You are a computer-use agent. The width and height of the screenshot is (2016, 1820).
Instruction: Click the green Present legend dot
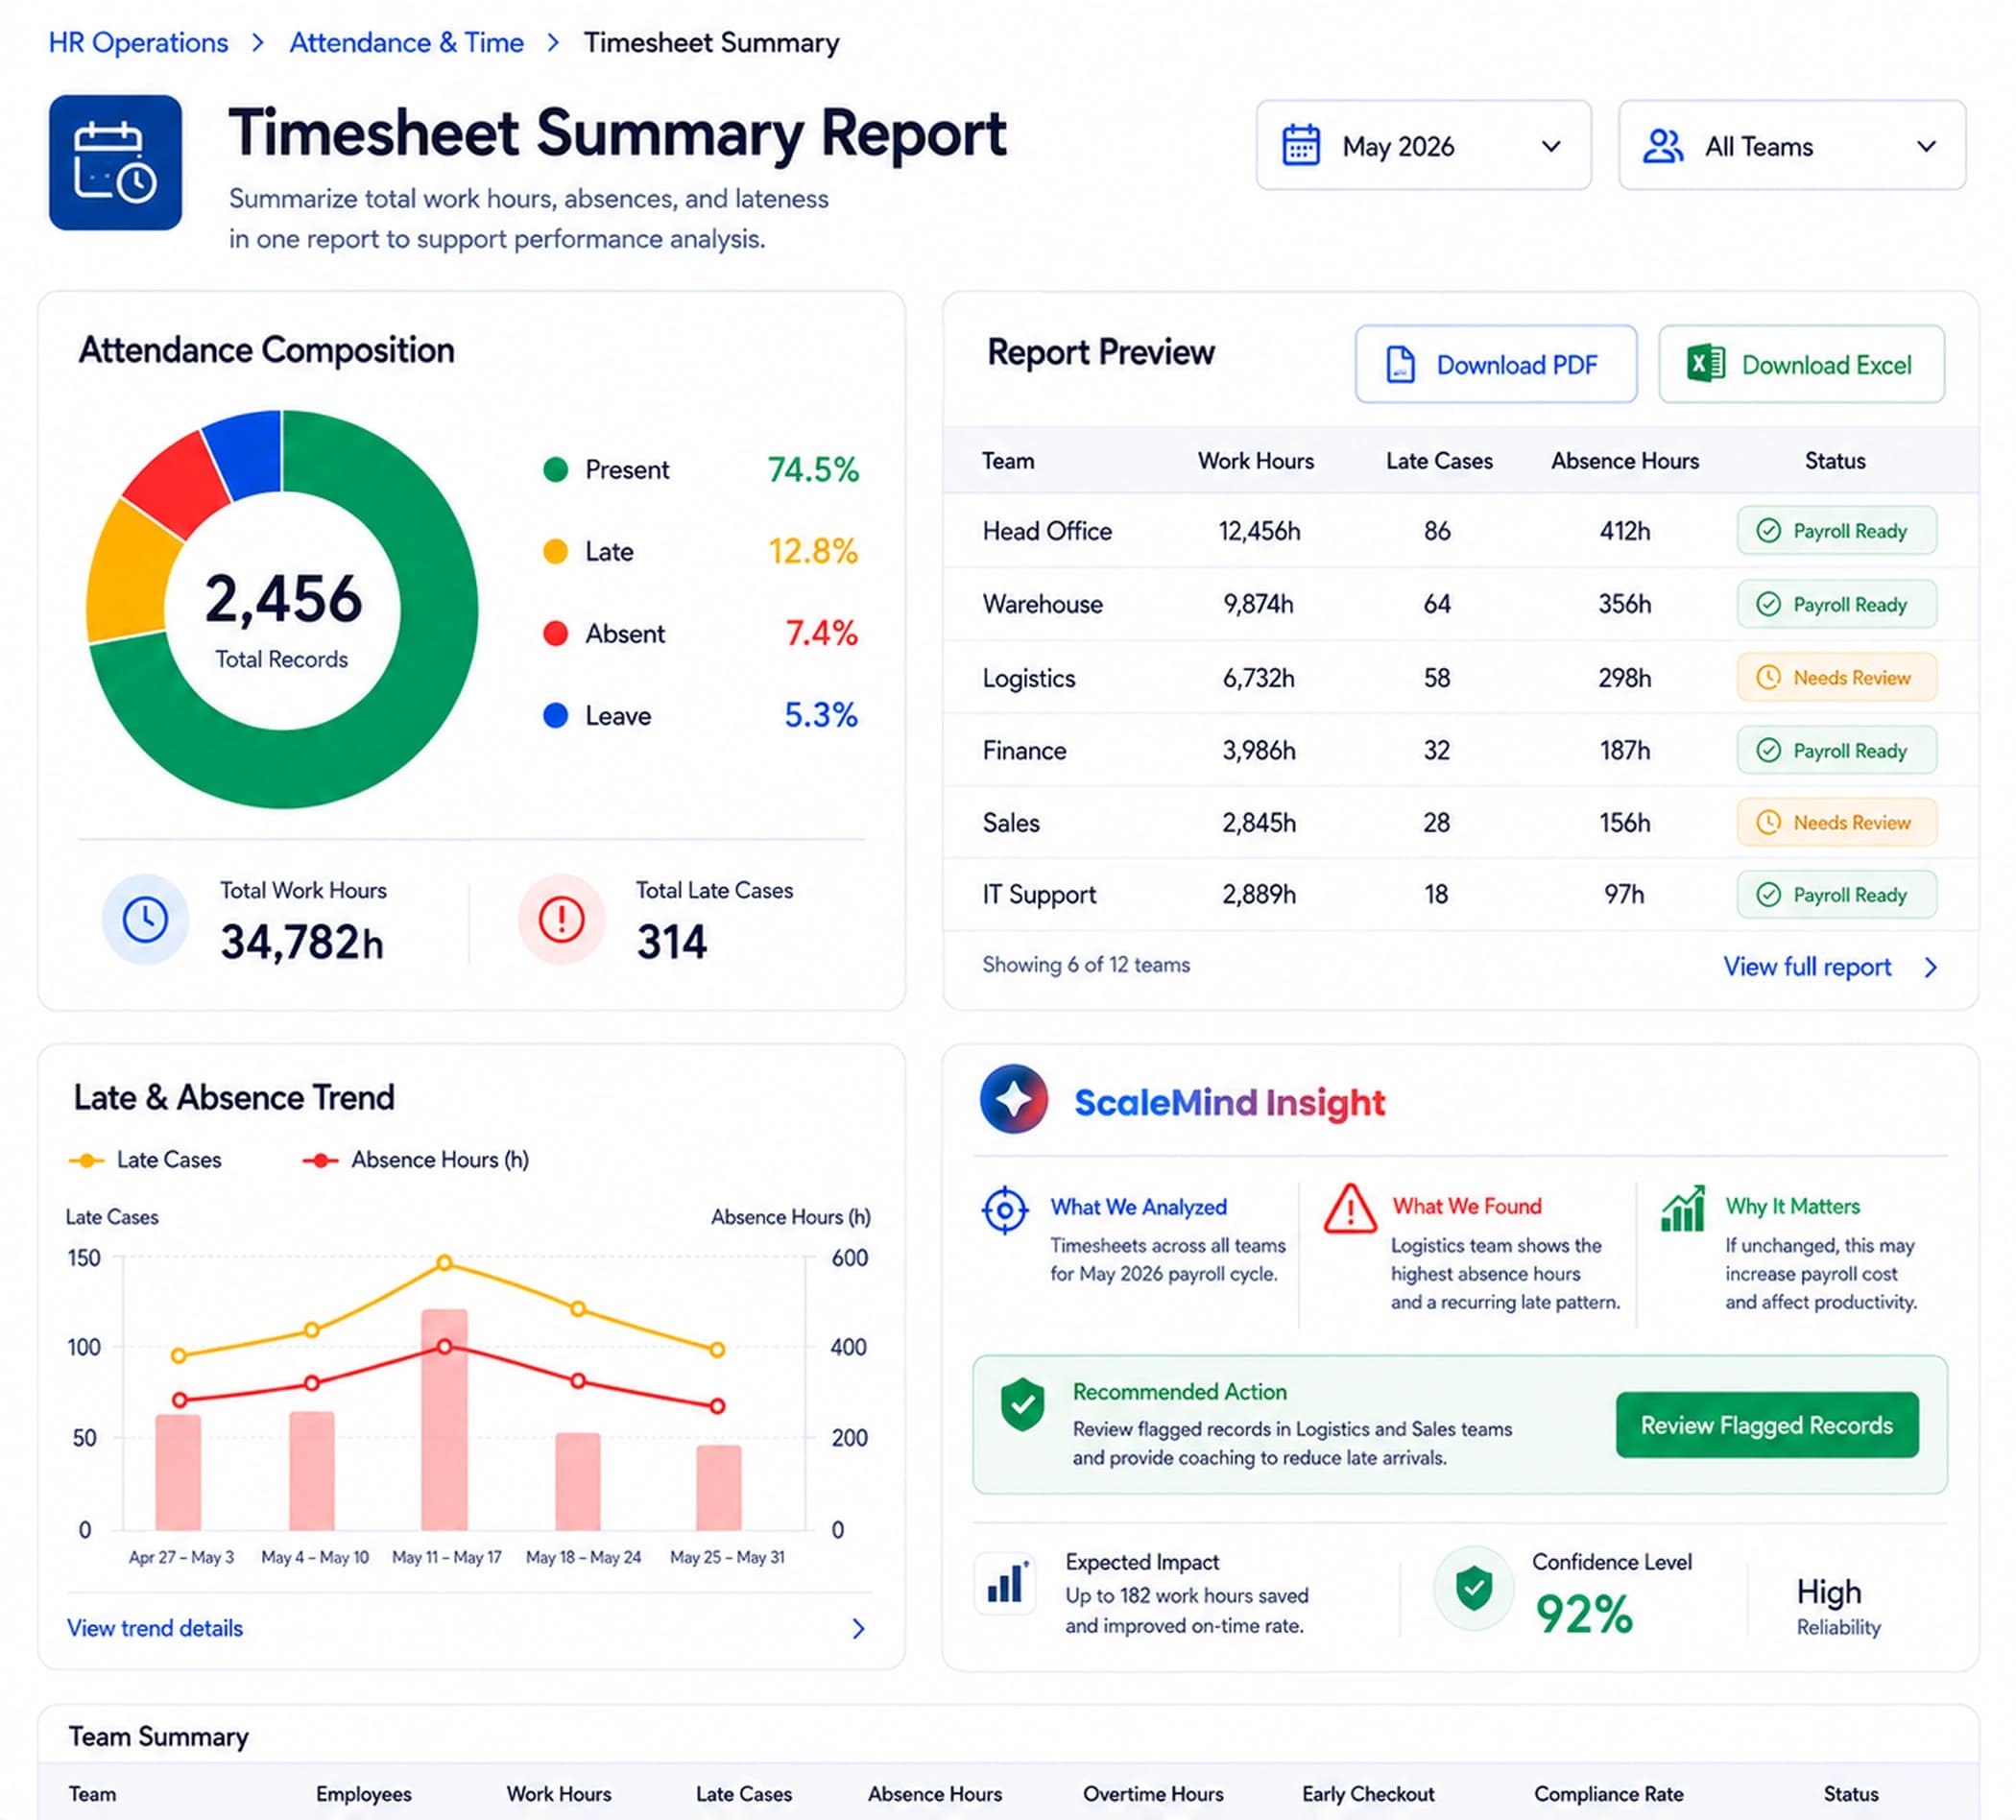tap(555, 470)
